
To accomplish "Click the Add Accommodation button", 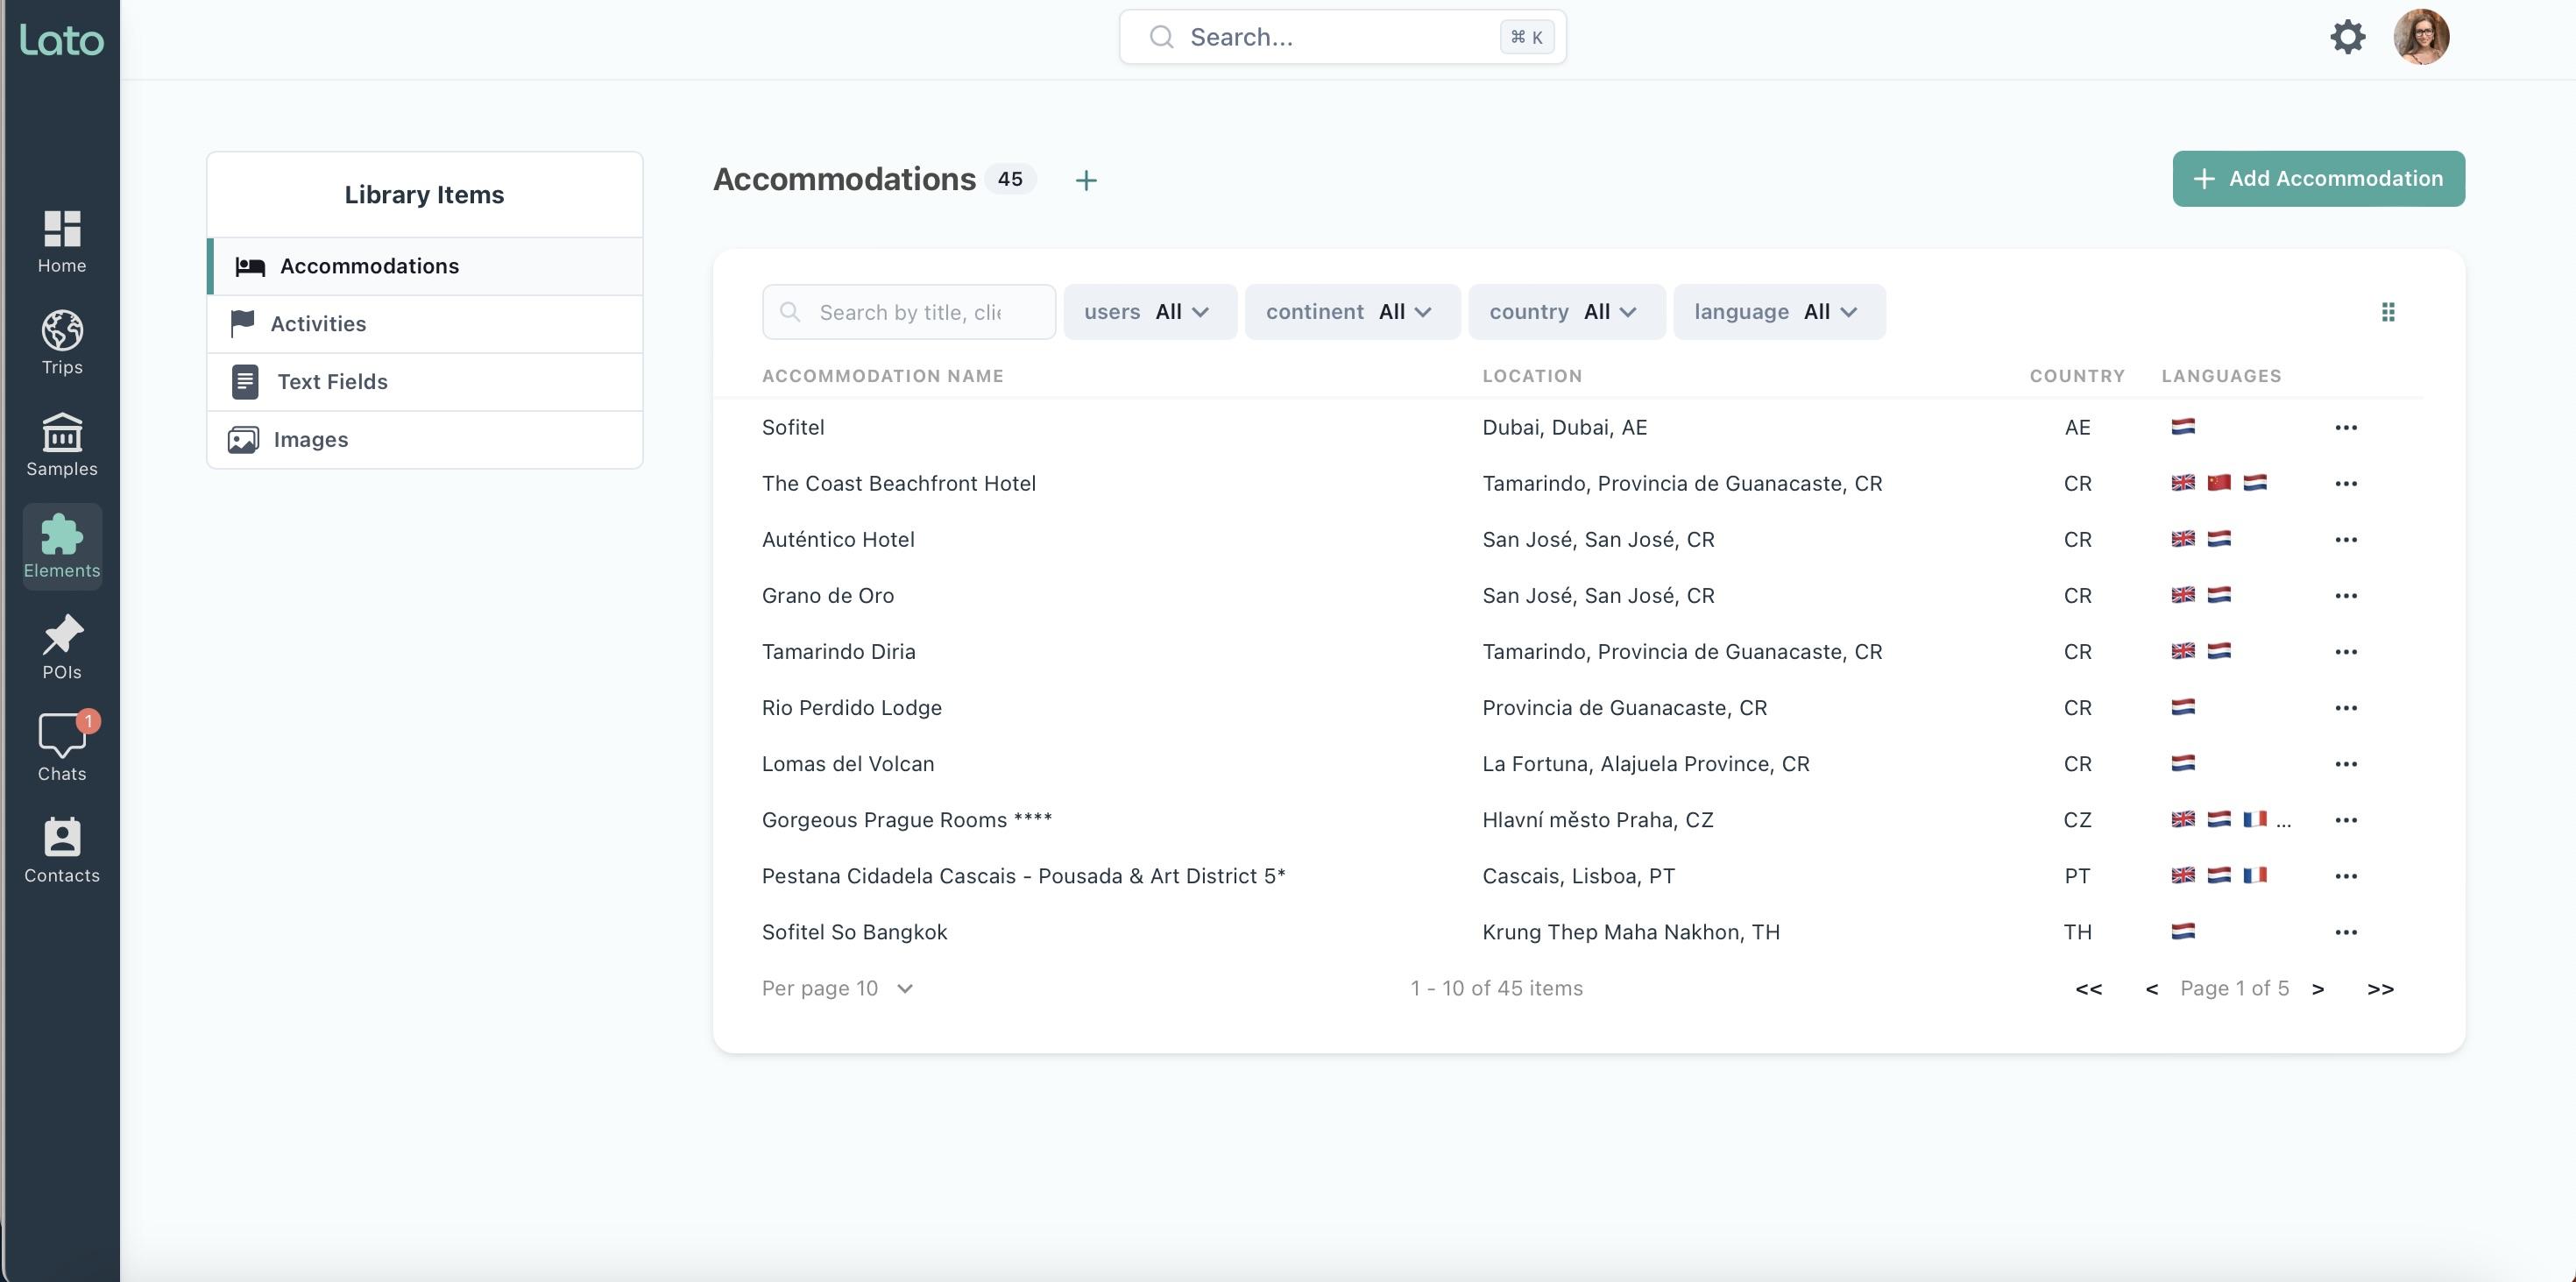I will point(2317,179).
